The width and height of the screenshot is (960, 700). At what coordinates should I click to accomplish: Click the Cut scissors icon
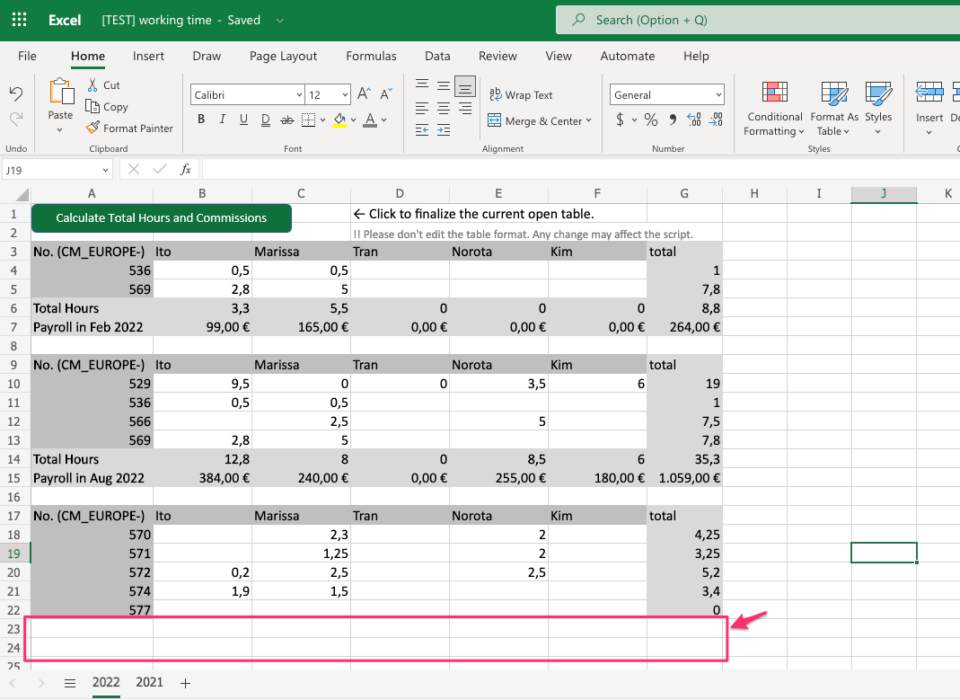coord(93,86)
